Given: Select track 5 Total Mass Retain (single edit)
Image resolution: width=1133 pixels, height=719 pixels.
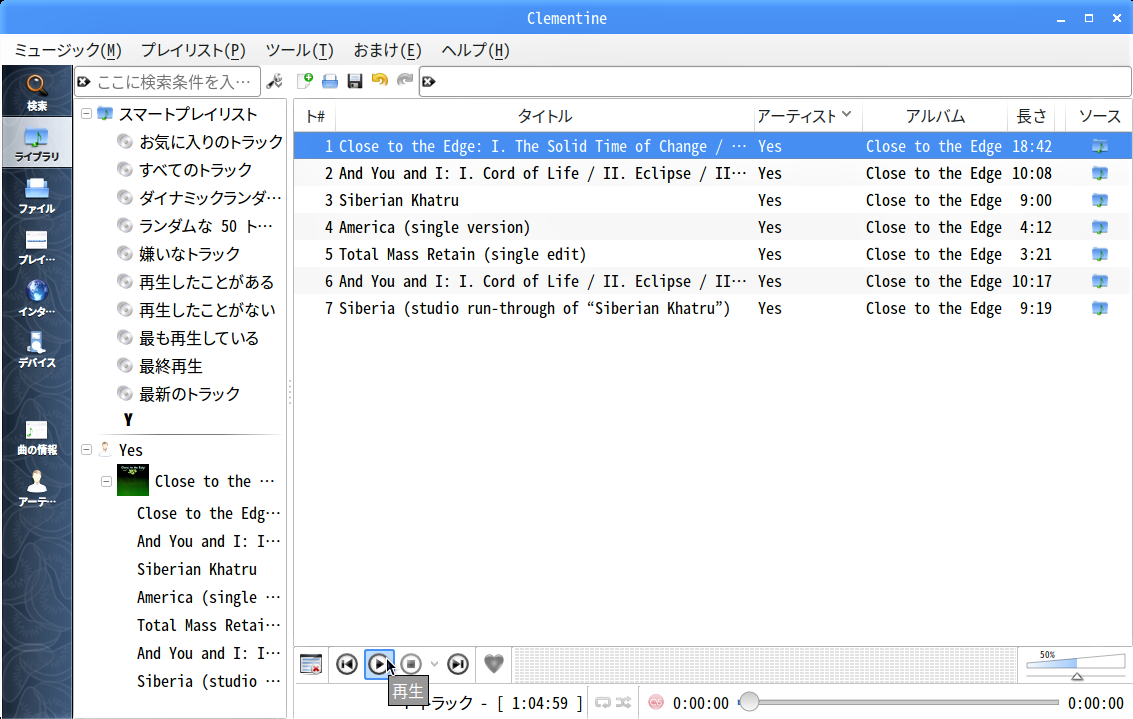Looking at the screenshot, I should point(712,254).
